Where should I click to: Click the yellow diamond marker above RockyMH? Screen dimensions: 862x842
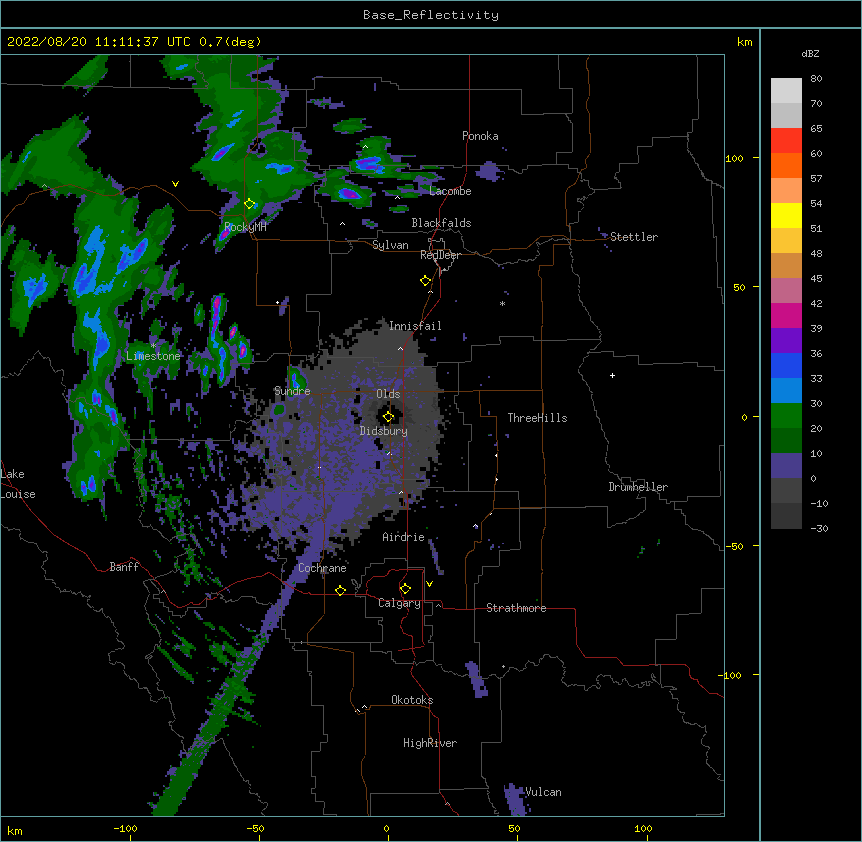click(x=250, y=204)
